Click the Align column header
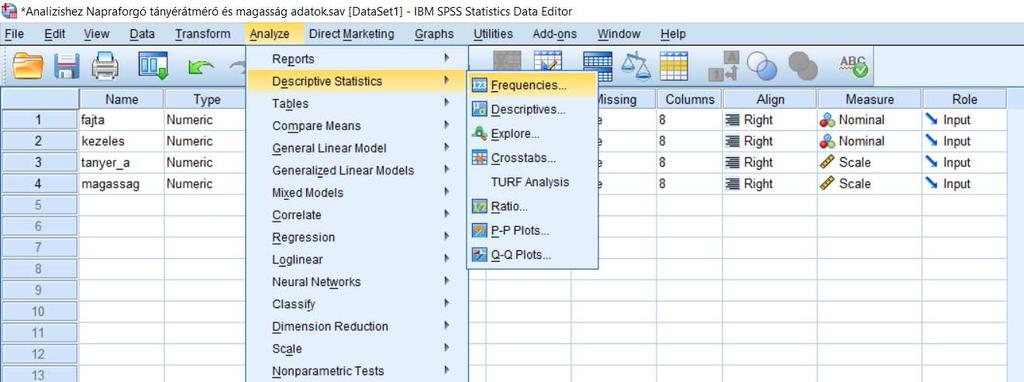The width and height of the screenshot is (1024, 382). [769, 99]
